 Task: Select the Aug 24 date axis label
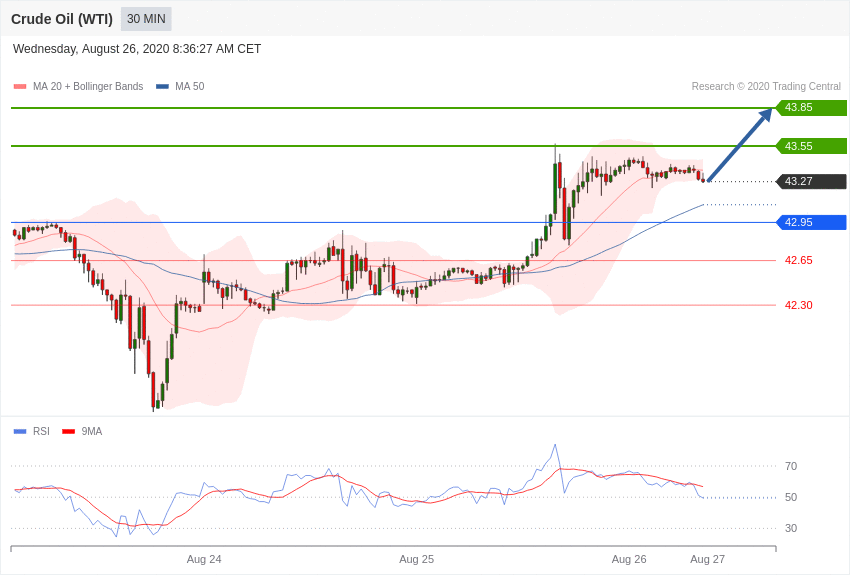point(204,559)
